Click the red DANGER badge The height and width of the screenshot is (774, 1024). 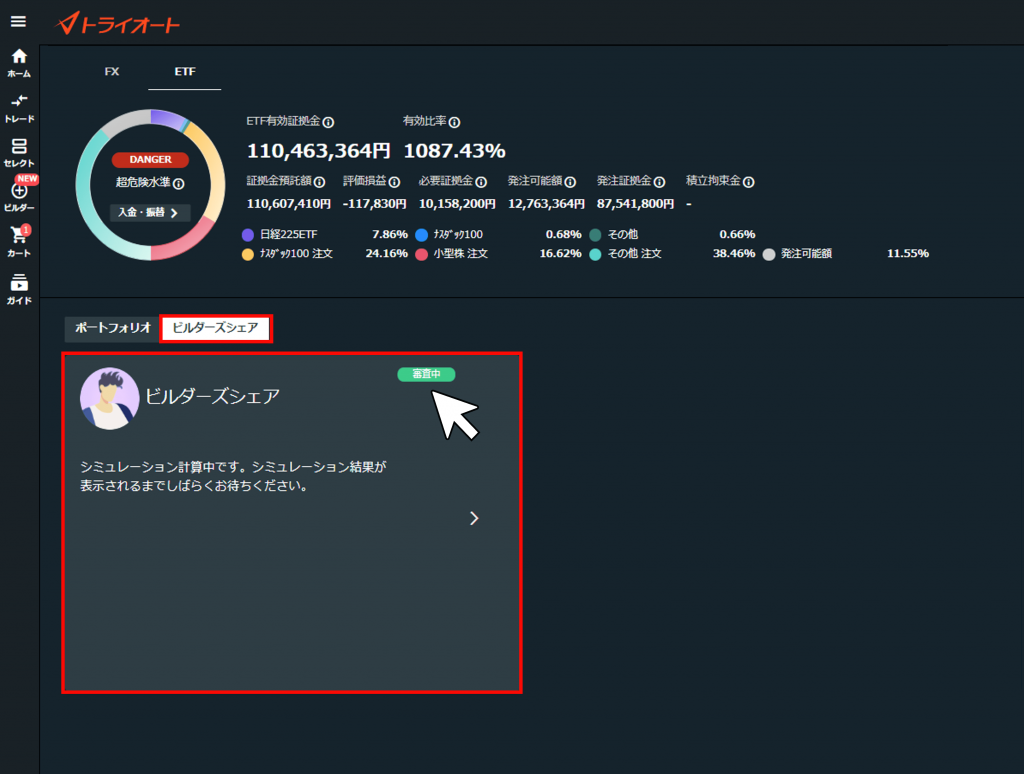[x=150, y=159]
